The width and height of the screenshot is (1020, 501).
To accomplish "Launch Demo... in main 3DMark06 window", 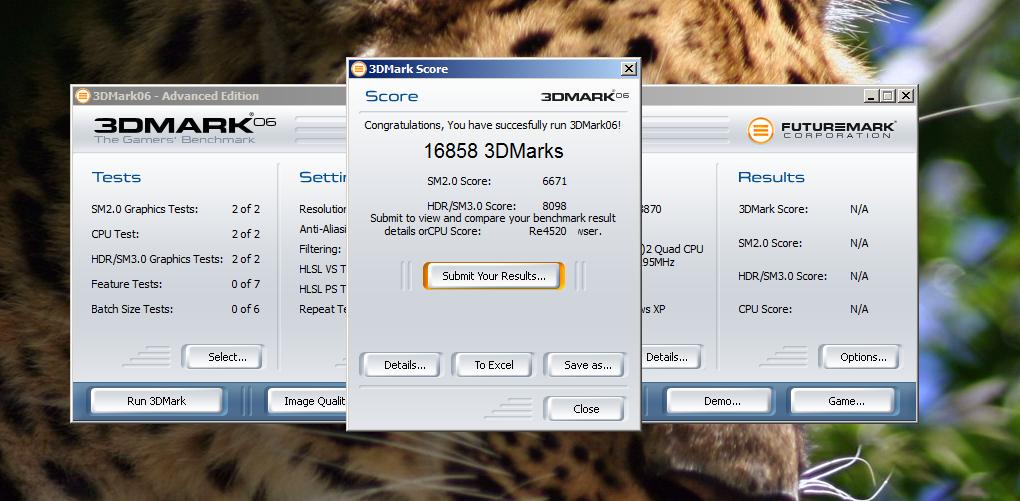I will [x=722, y=401].
